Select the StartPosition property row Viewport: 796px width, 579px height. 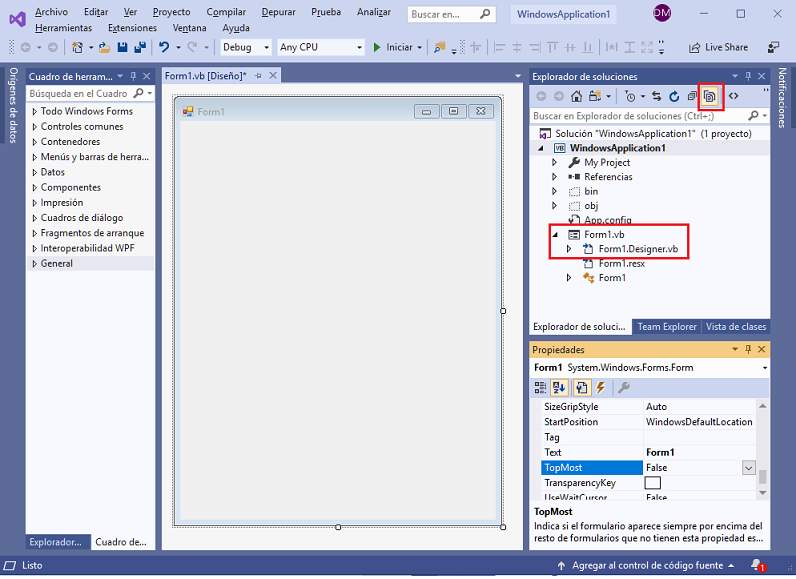coord(649,422)
